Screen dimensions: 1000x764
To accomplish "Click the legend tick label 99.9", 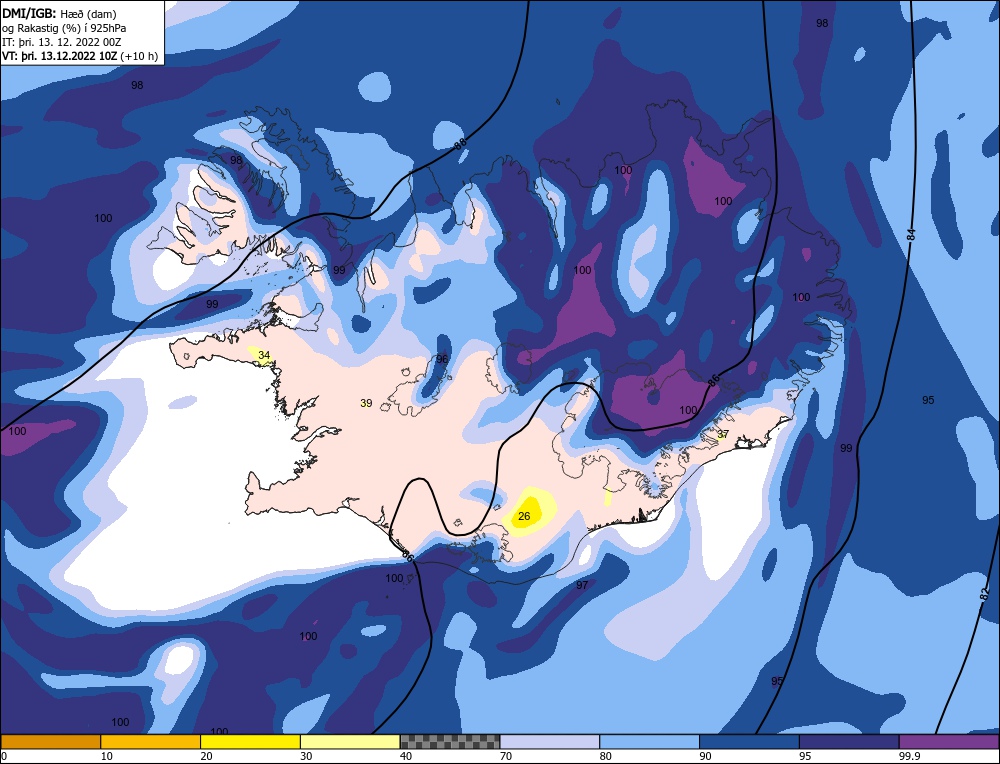I will pos(909,756).
